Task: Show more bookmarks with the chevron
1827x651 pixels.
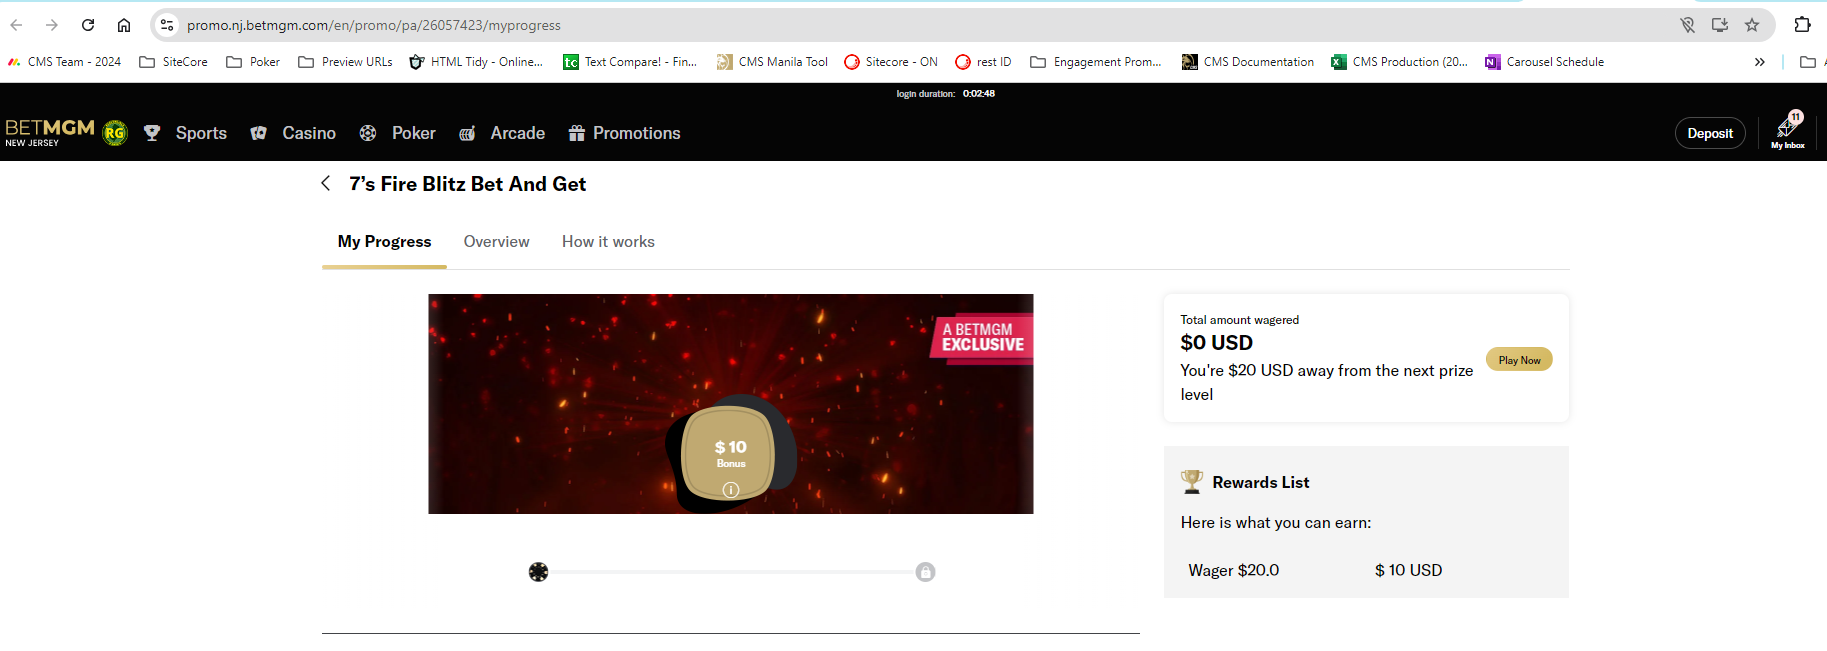Action: point(1760,62)
